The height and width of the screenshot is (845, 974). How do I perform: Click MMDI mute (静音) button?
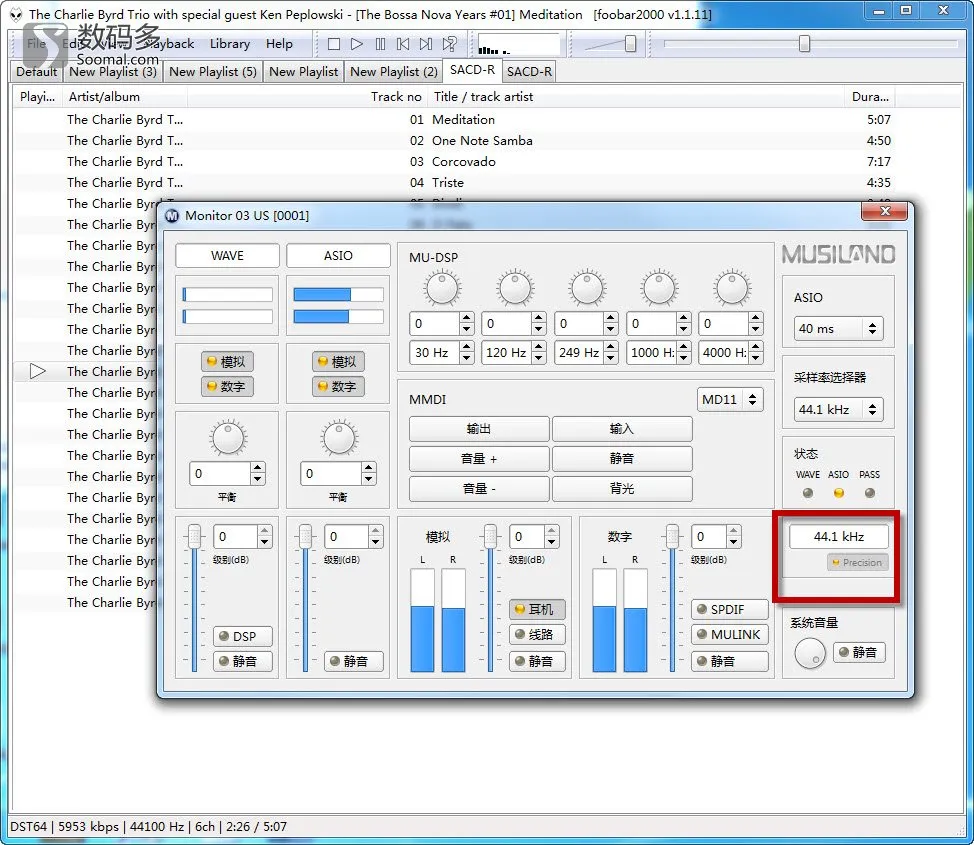pyautogui.click(x=622, y=459)
